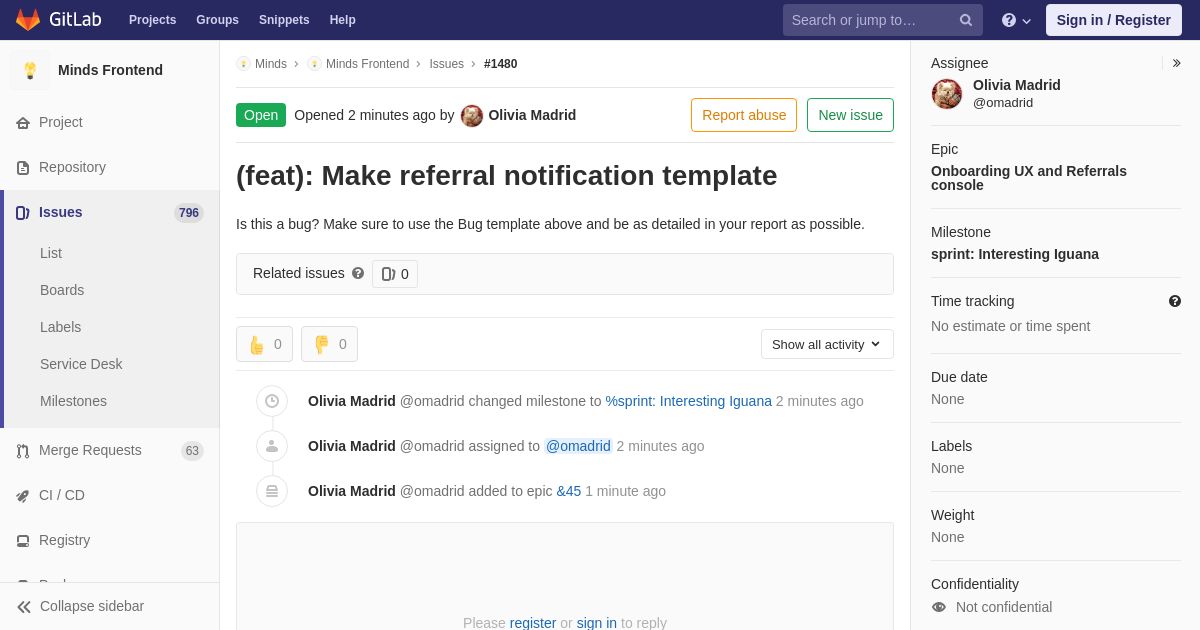Click the Registry icon in sidebar
This screenshot has height=630, width=1200.
[x=23, y=540]
